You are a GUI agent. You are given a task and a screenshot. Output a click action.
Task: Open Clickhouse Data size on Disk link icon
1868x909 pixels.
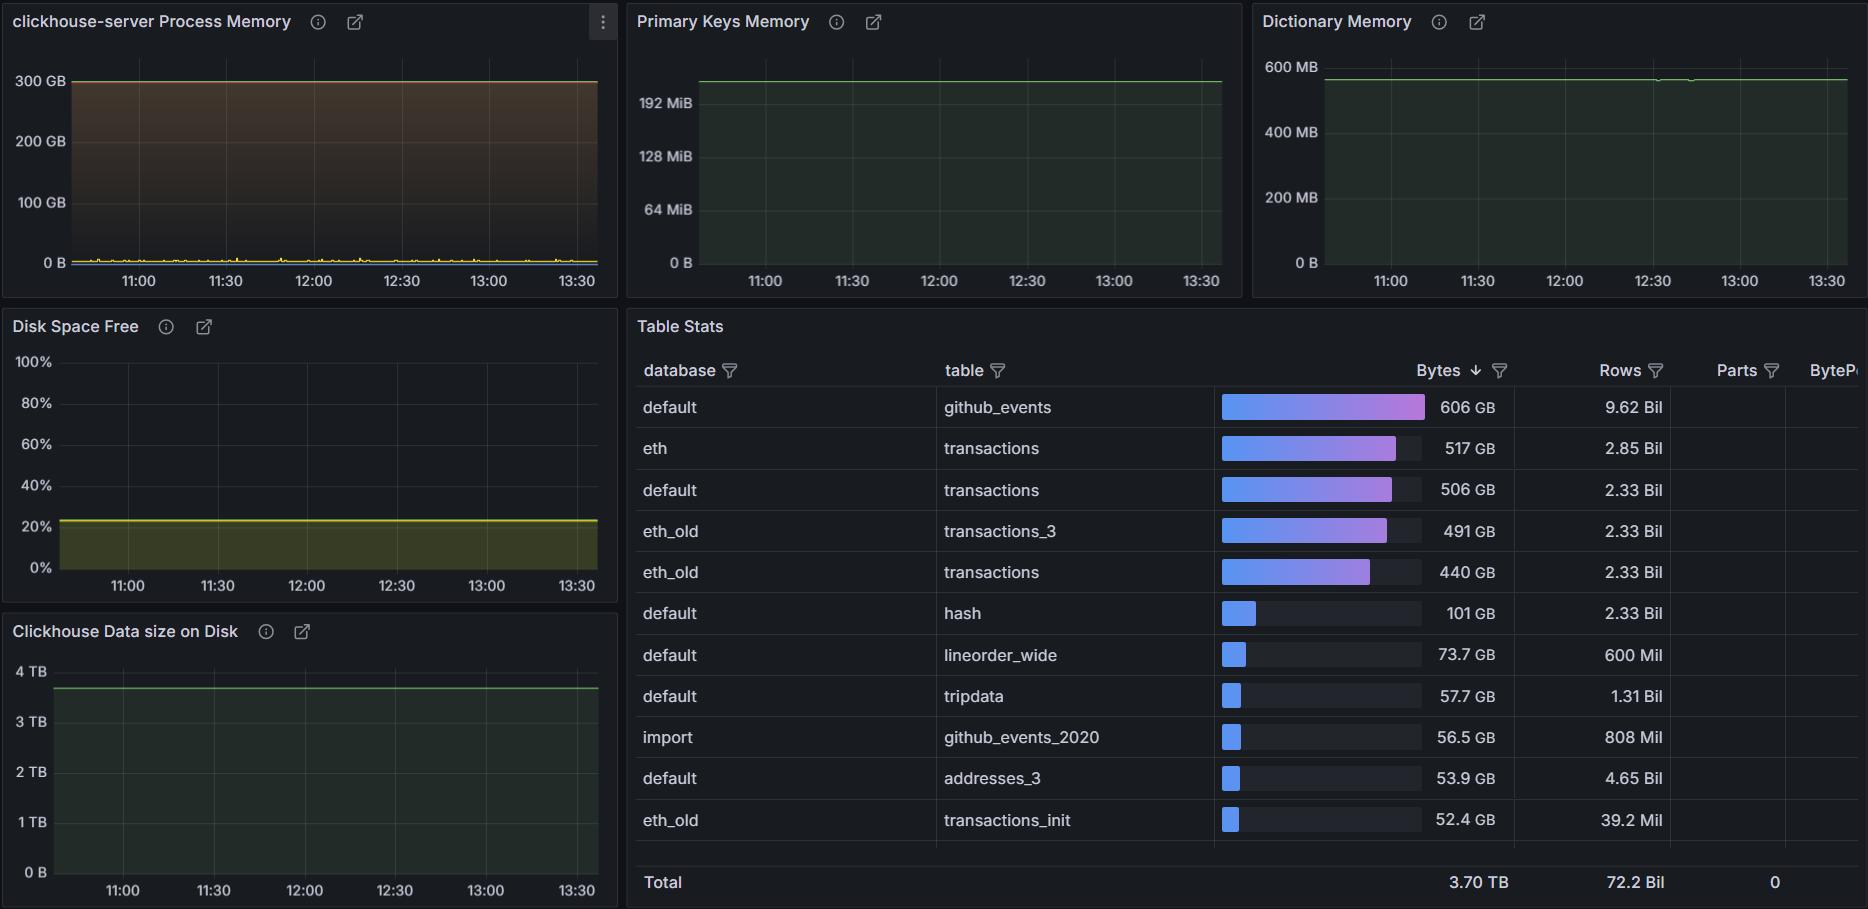coord(302,632)
